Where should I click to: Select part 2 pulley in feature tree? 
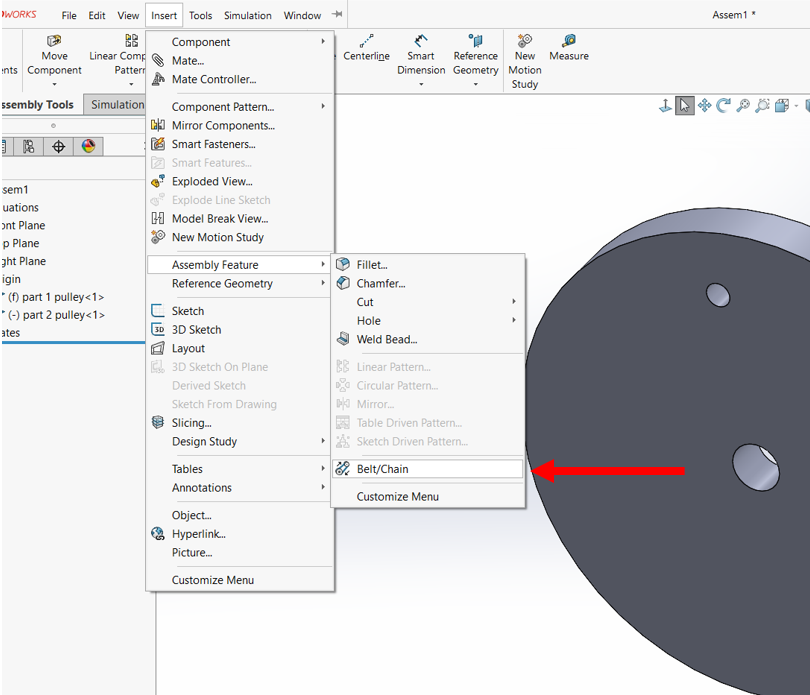[62, 315]
